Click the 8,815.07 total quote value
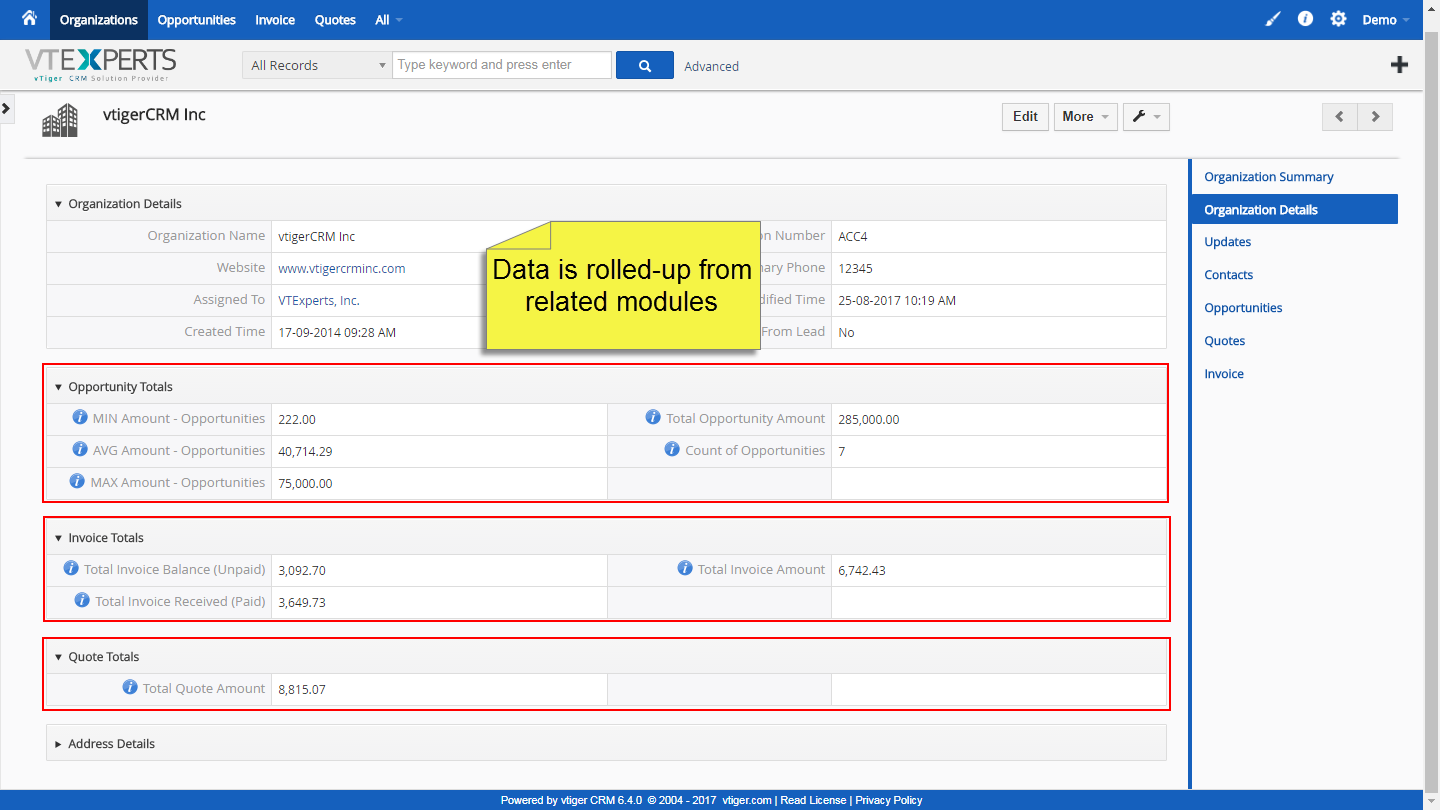This screenshot has width=1440, height=810. click(x=302, y=690)
